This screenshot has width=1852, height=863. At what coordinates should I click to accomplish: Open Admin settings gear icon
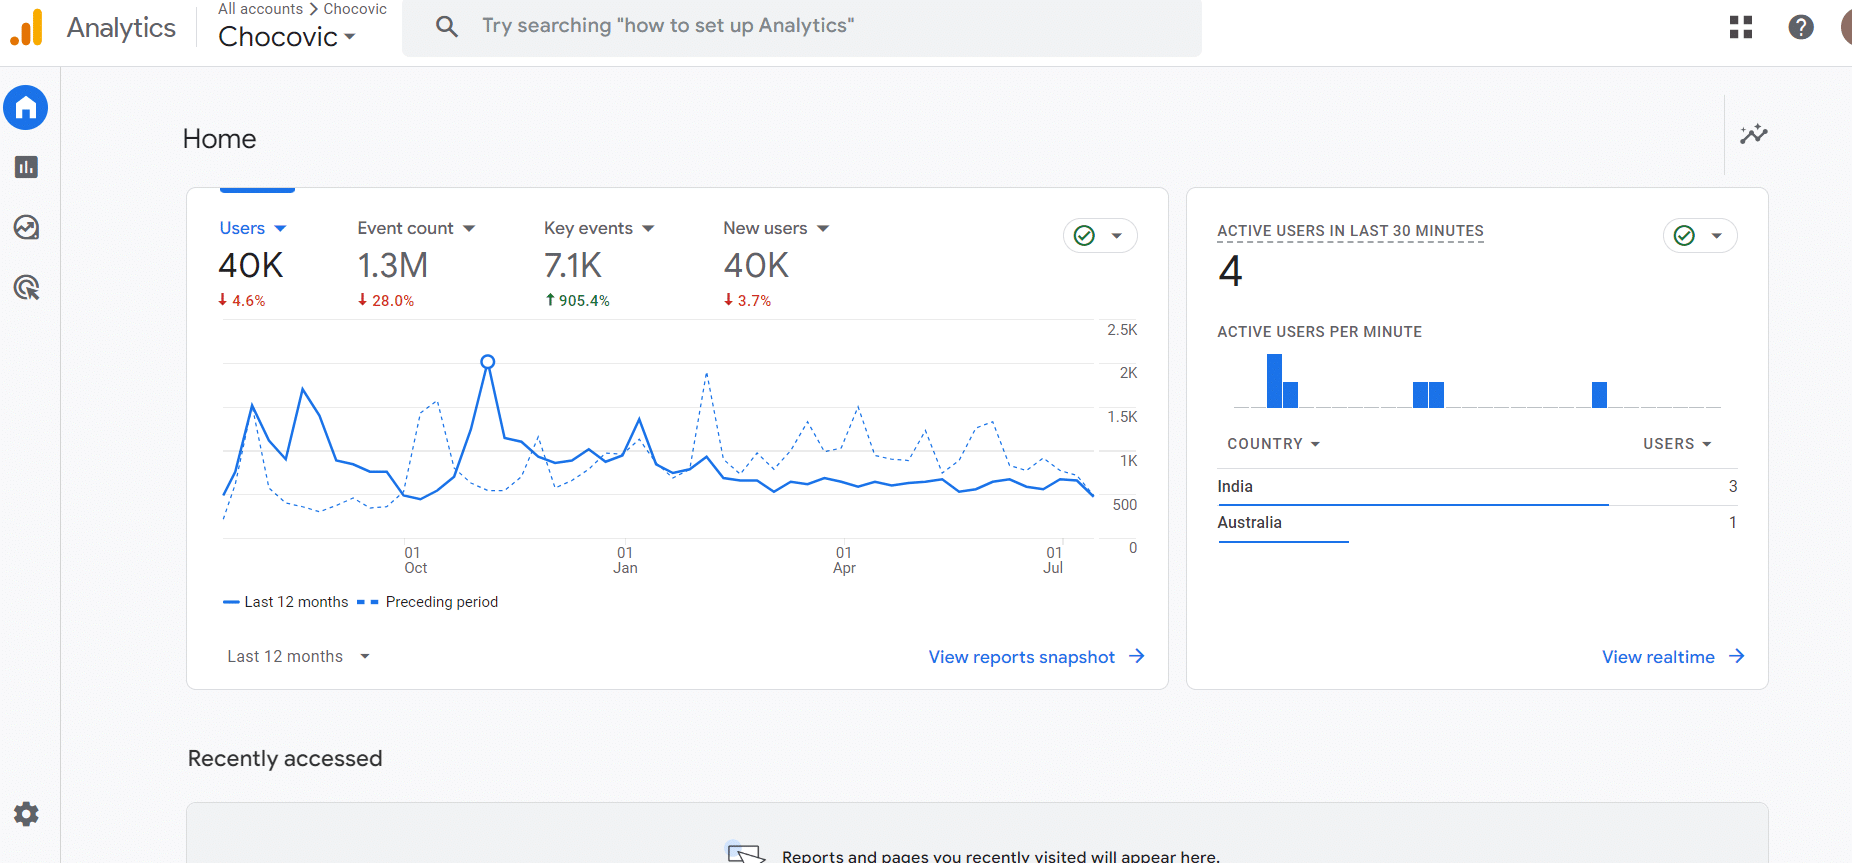[26, 814]
